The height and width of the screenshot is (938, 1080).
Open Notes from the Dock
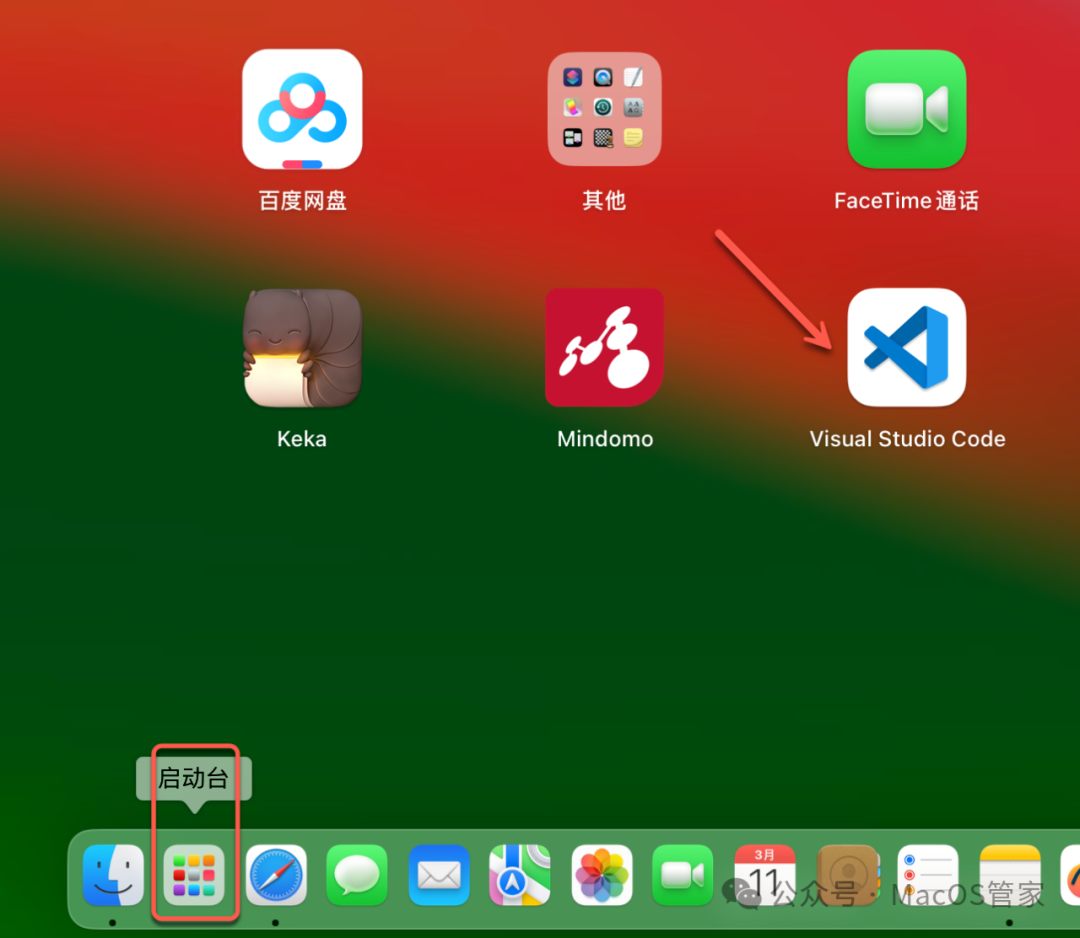click(1010, 875)
